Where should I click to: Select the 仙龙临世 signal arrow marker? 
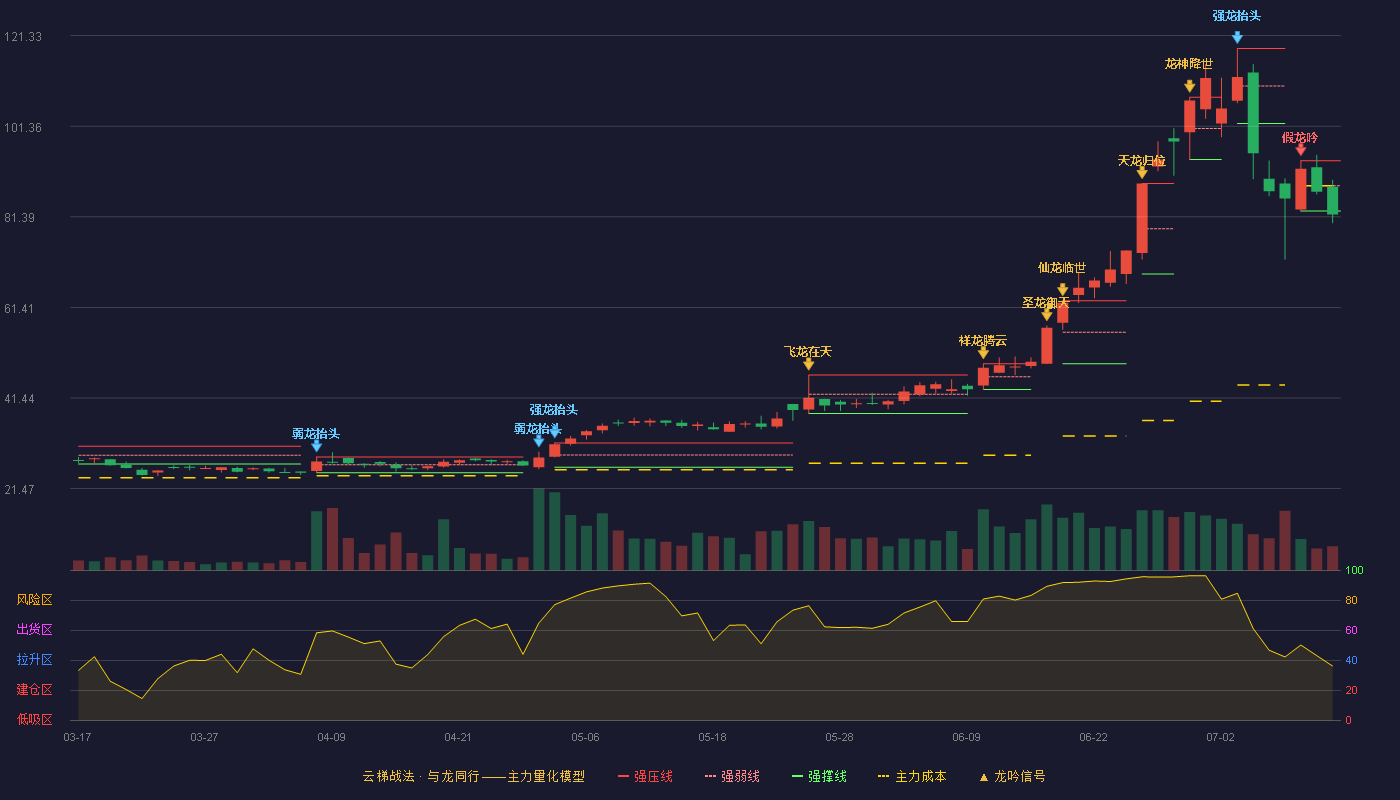(x=1062, y=290)
